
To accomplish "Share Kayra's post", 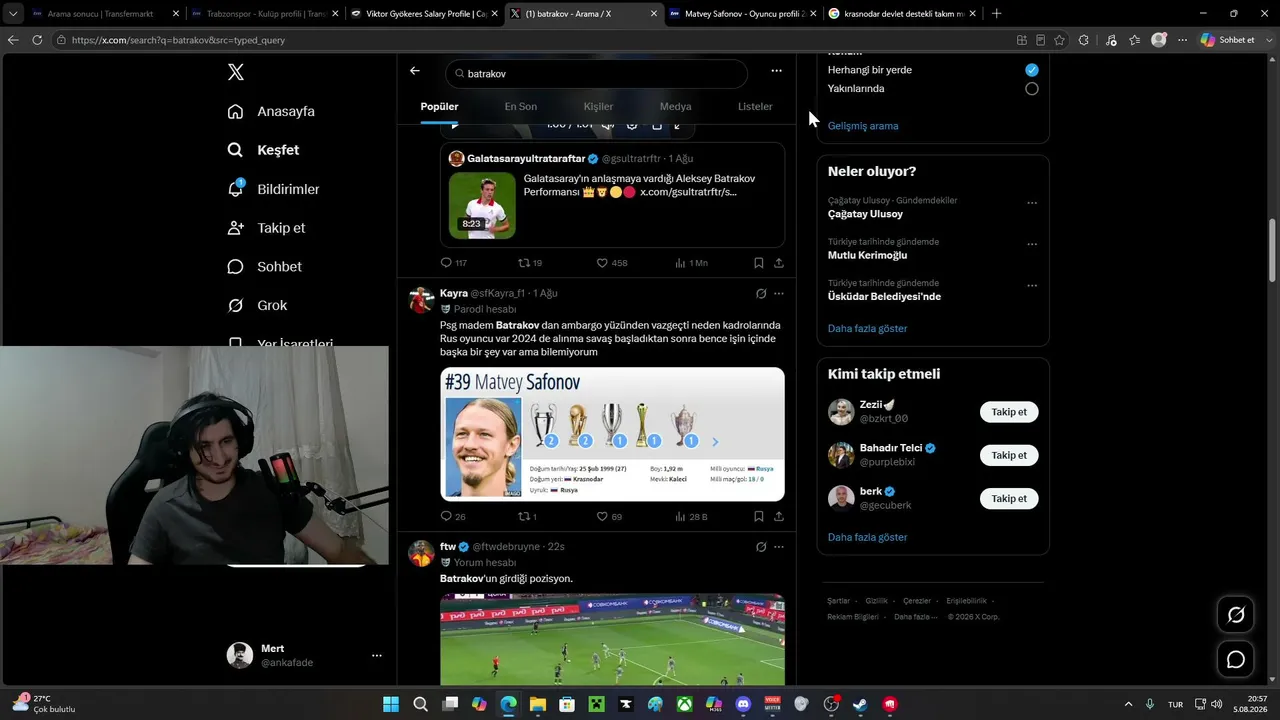I will point(779,517).
